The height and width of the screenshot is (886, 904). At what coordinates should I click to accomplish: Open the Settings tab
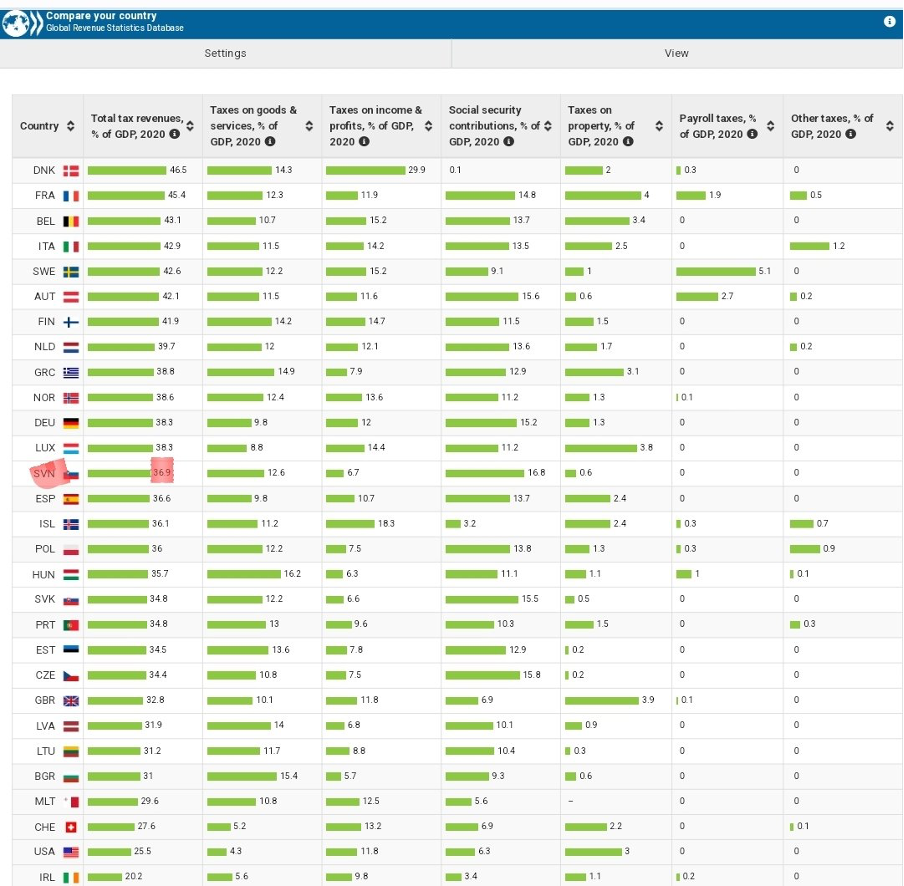click(225, 53)
